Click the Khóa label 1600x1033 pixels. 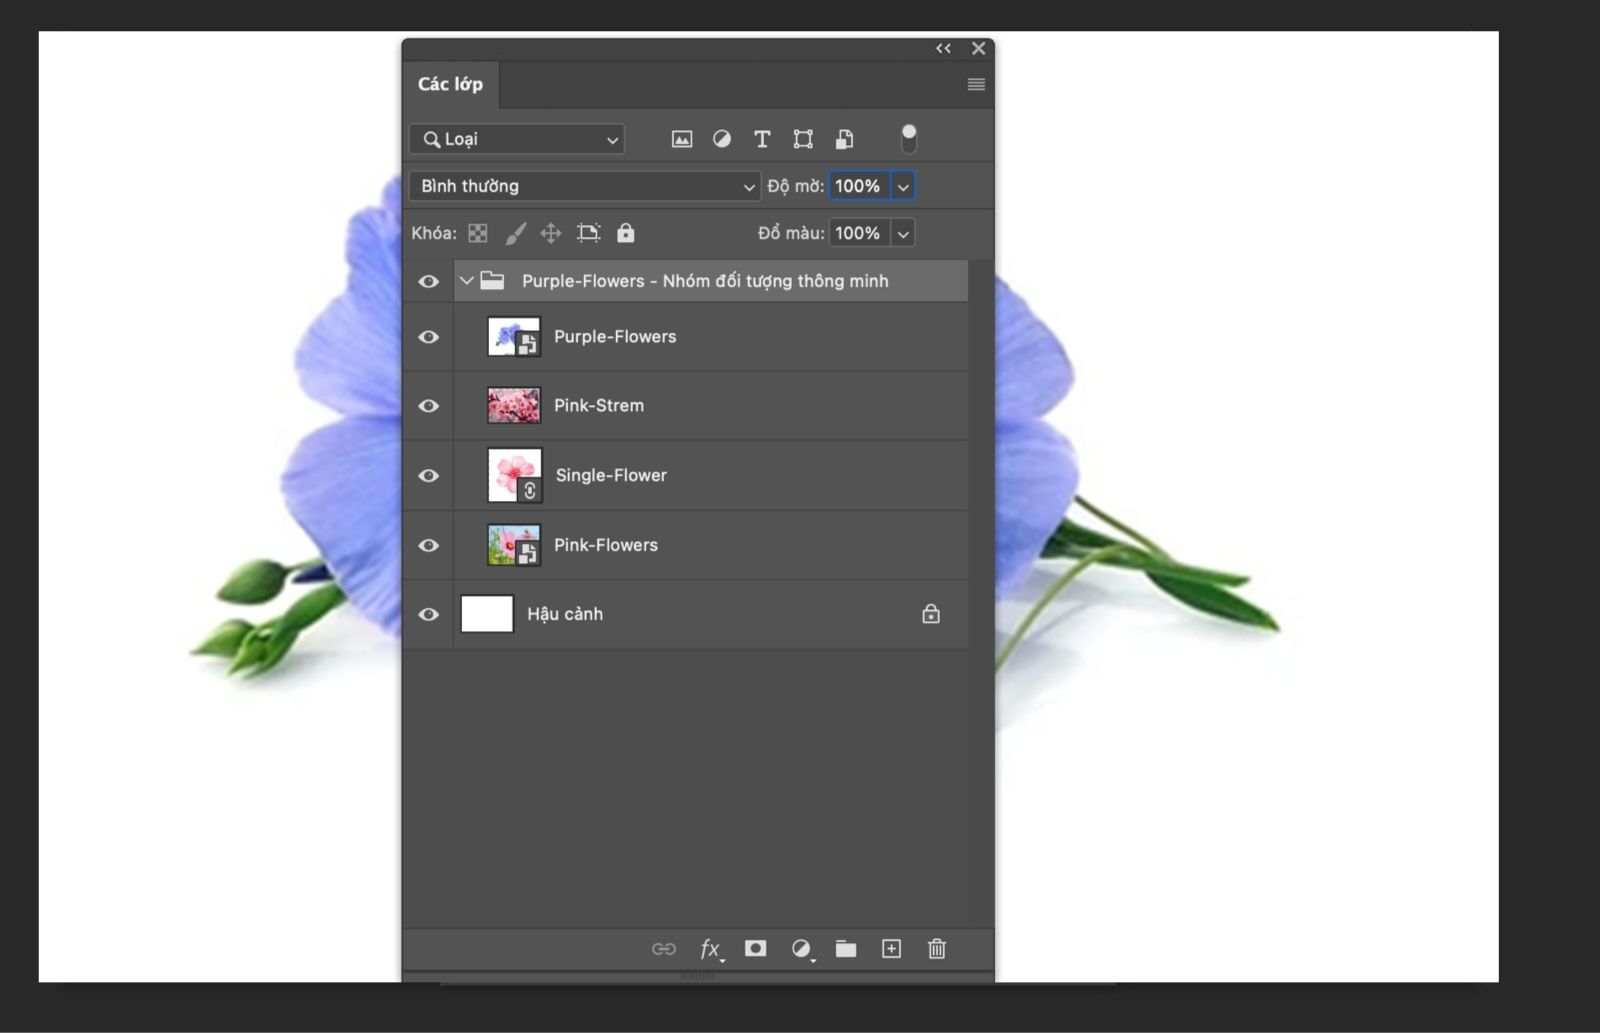click(x=434, y=233)
